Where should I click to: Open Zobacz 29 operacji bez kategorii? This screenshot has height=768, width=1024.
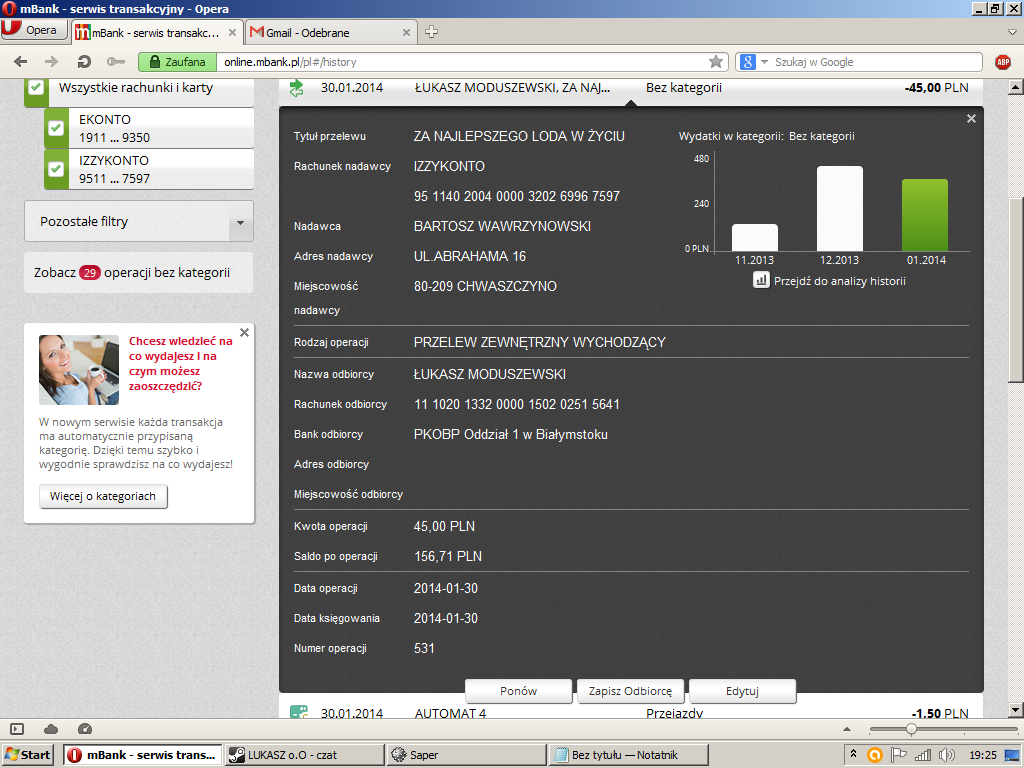[x=138, y=272]
